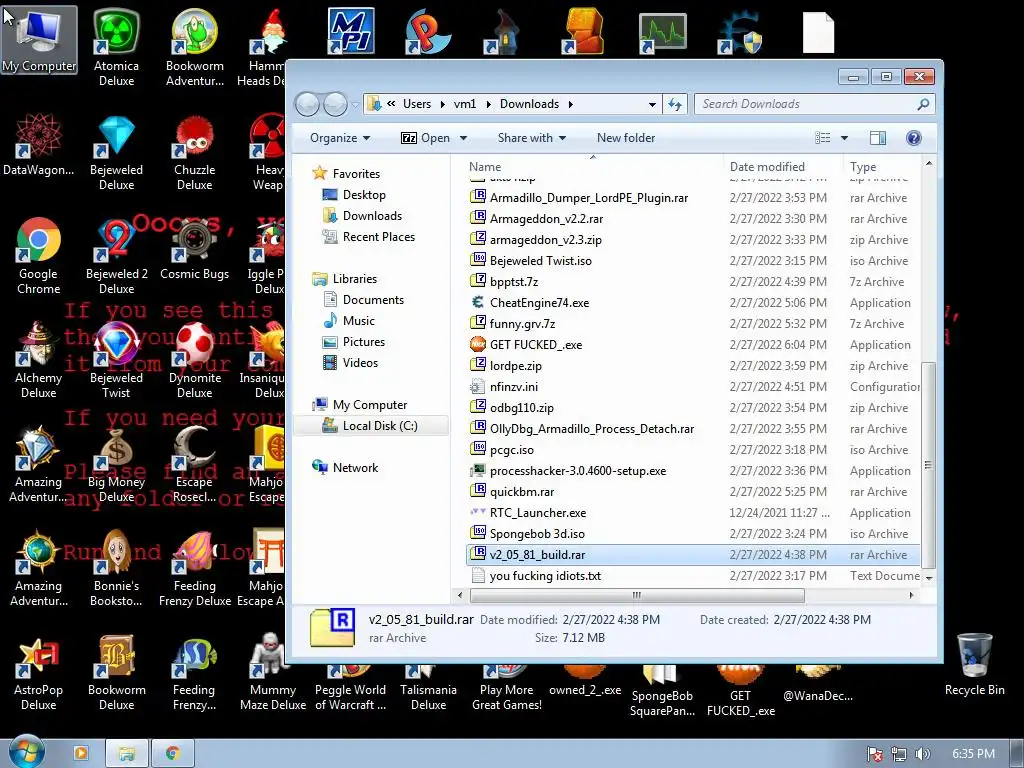Viewport: 1024px width, 768px height.
Task: Toggle the preview pane button
Action: pyautogui.click(x=878, y=138)
